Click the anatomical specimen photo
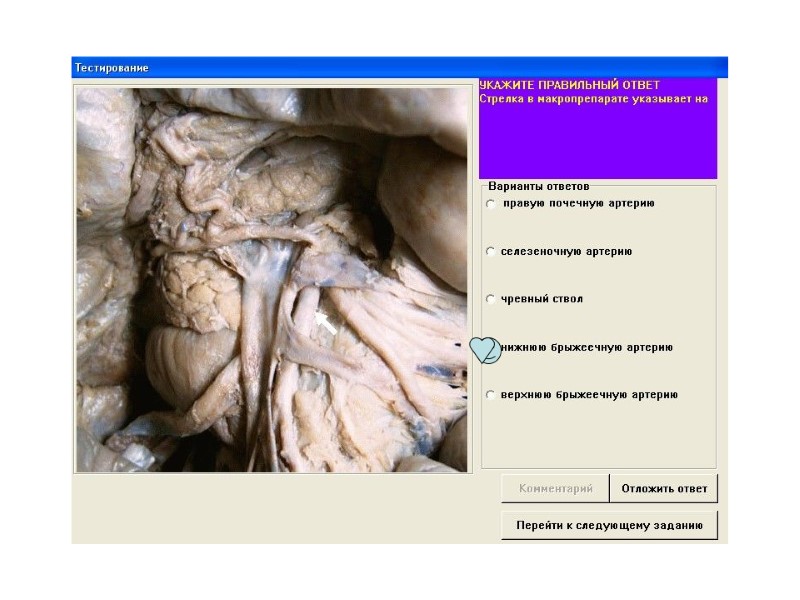800x600 pixels. click(271, 280)
